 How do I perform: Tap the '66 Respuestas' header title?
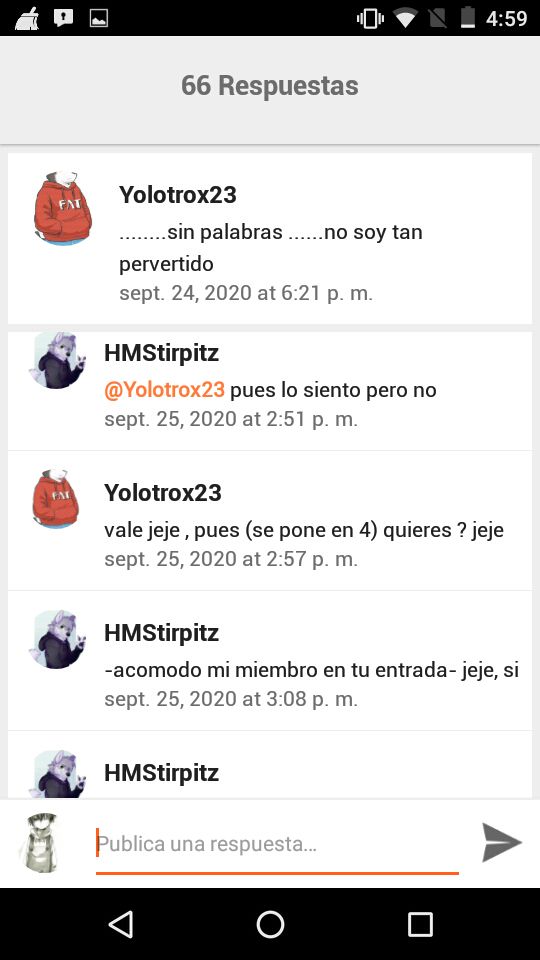(269, 85)
